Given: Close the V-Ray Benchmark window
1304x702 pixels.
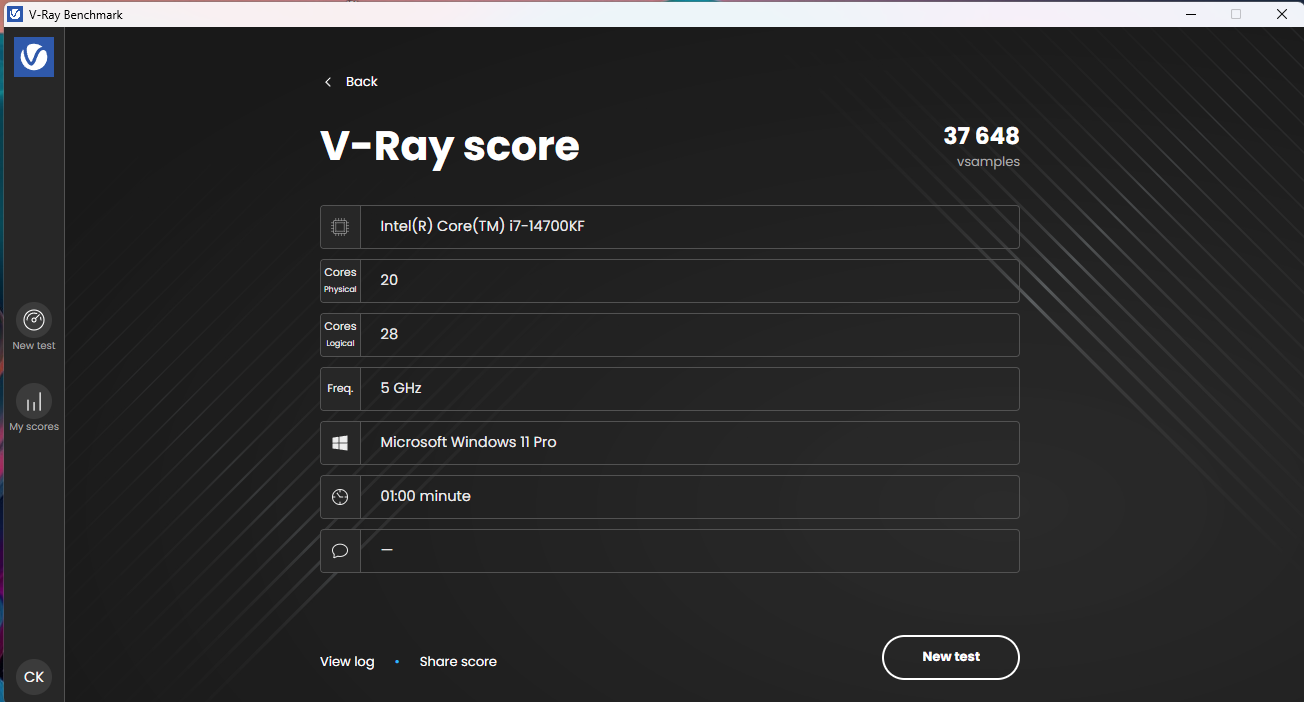Looking at the screenshot, I should pos(1281,14).
